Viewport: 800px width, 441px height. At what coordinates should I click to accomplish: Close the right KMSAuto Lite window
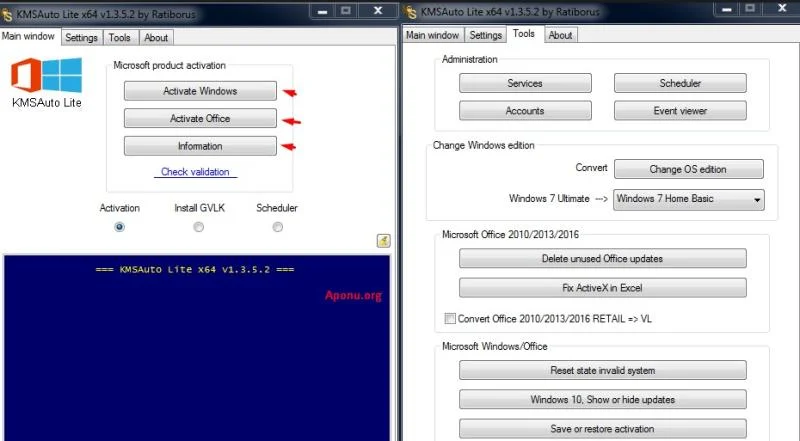782,8
